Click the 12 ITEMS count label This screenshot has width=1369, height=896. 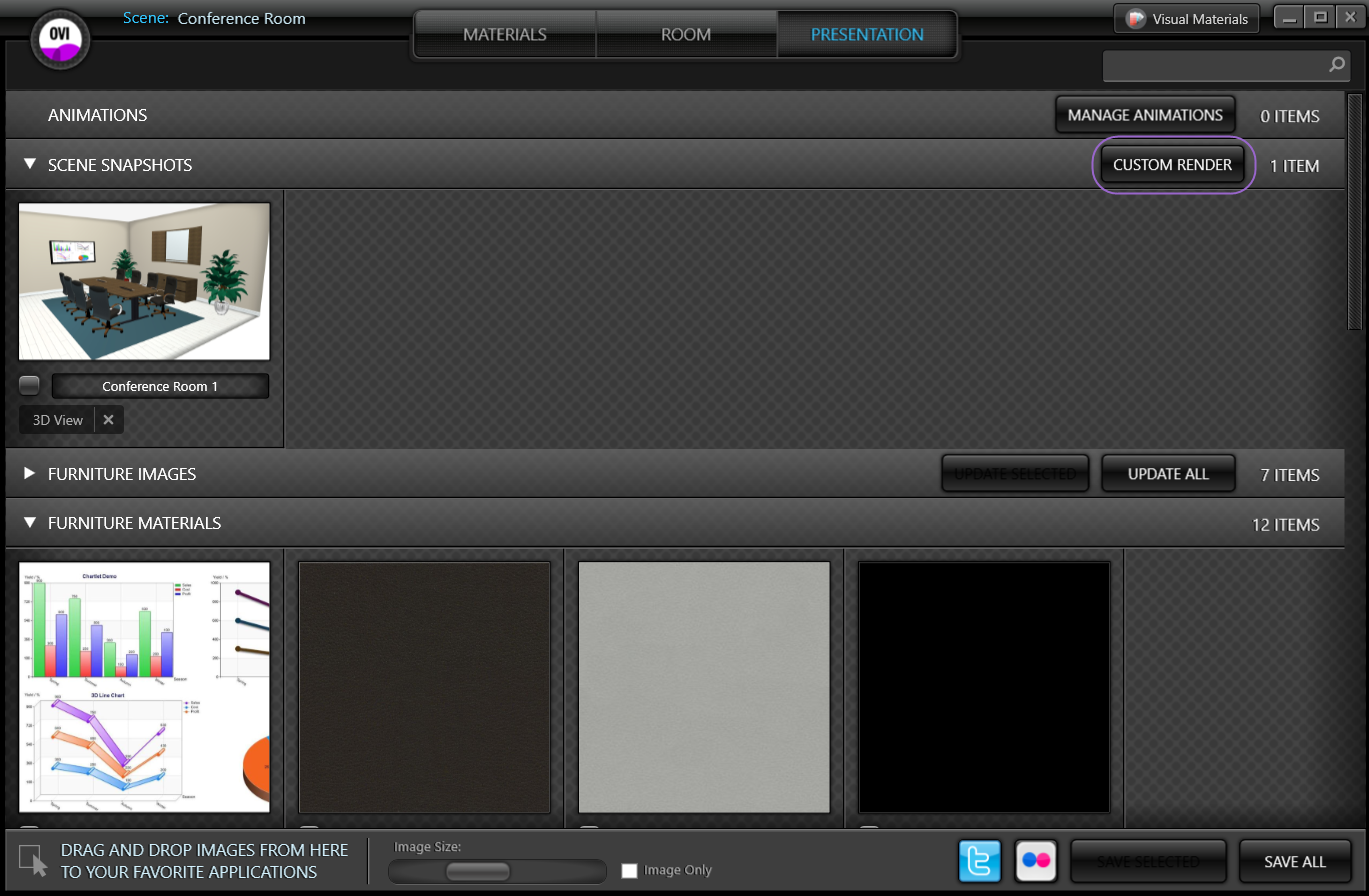tap(1286, 525)
